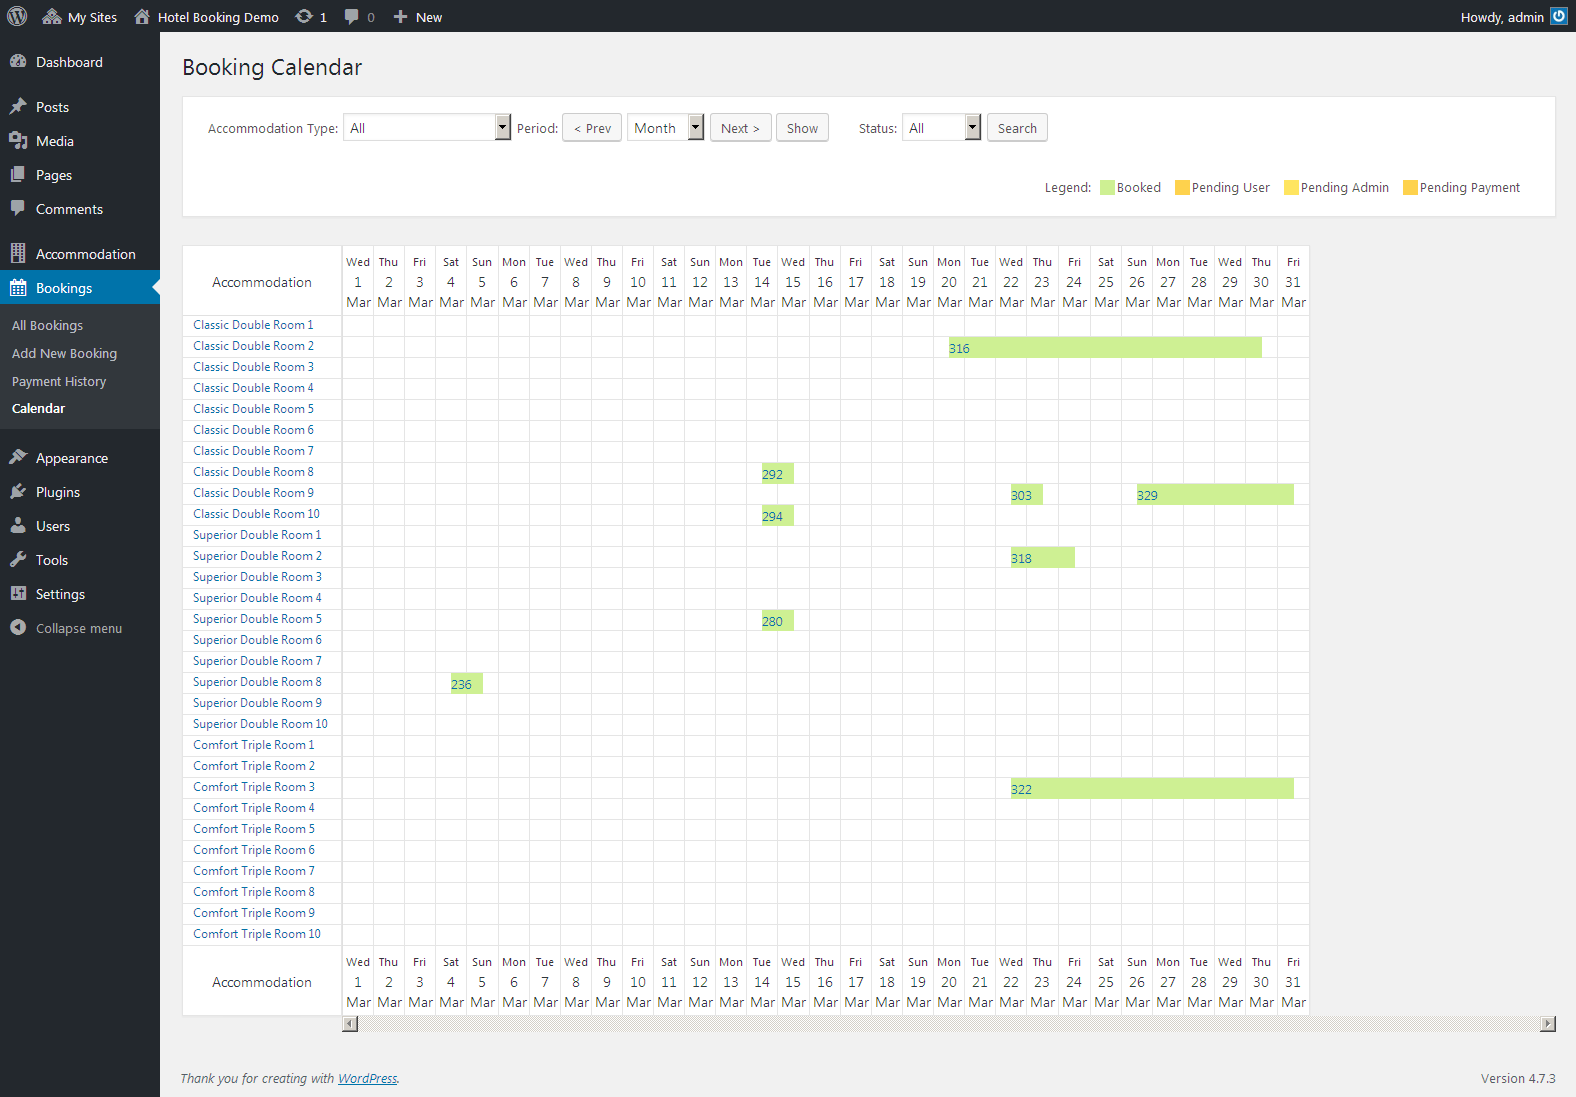
Task: Open the Appearance menu in sidebar
Action: 72,458
